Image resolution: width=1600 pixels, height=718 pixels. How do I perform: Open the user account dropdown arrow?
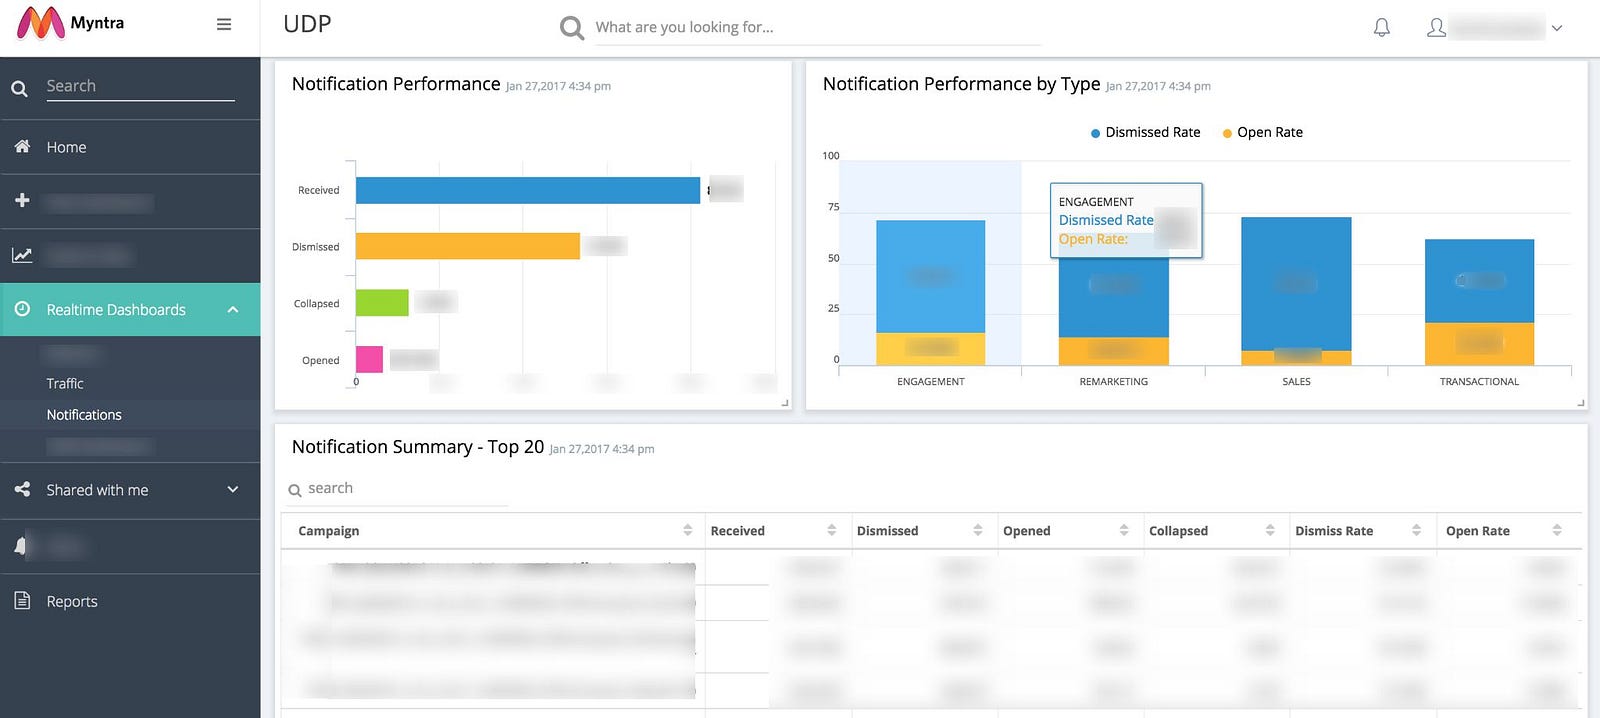1557,29
